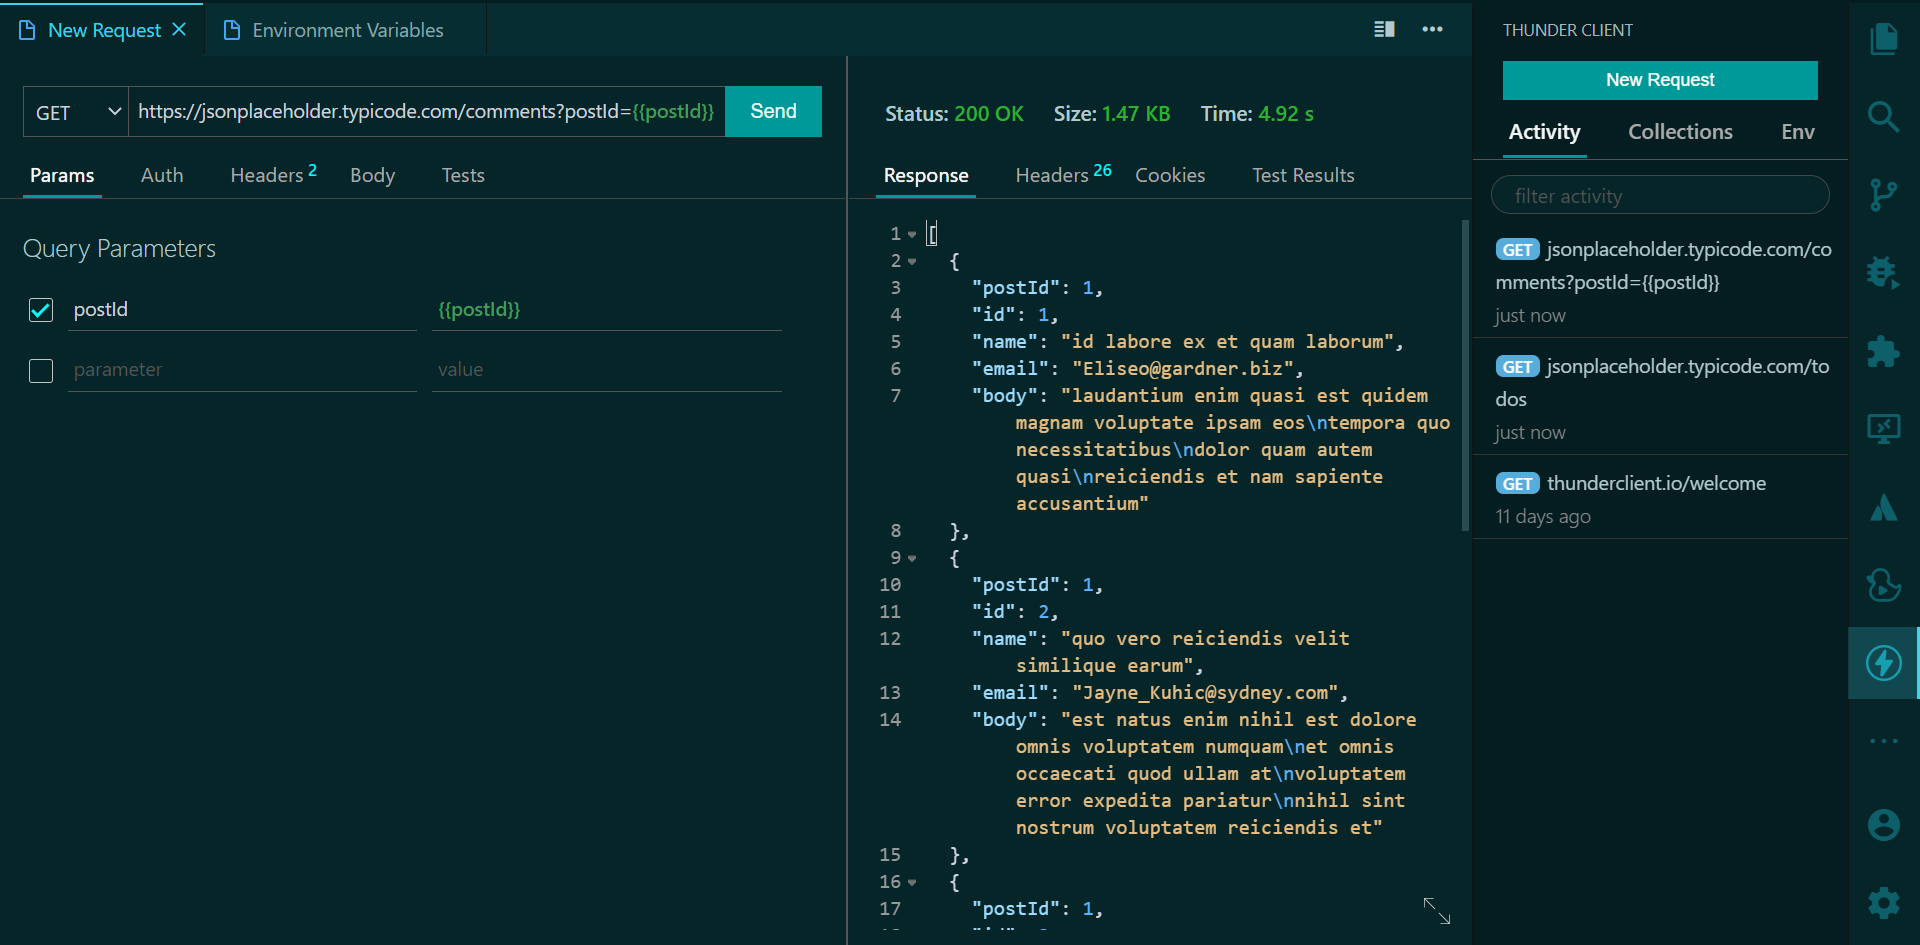Collapse JSON object fold arrow on line 9
The height and width of the screenshot is (945, 1920).
(912, 558)
